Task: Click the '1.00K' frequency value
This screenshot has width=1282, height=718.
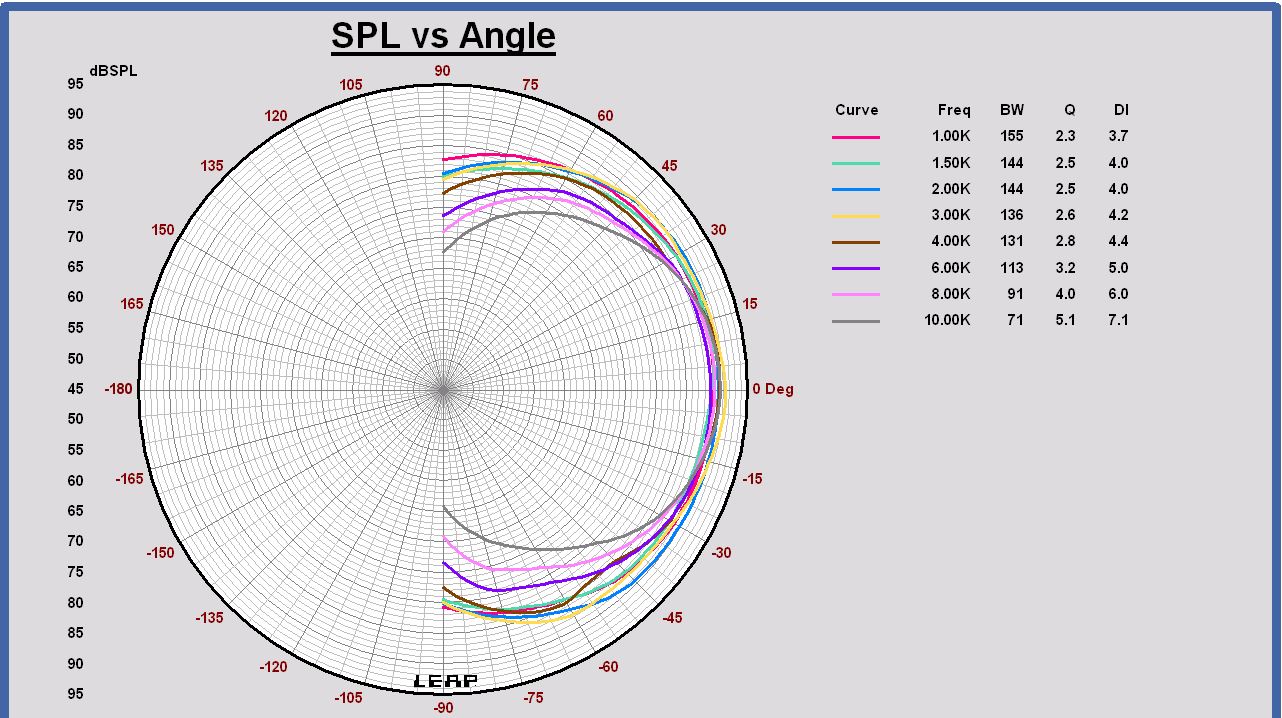Action: pyautogui.click(x=951, y=136)
